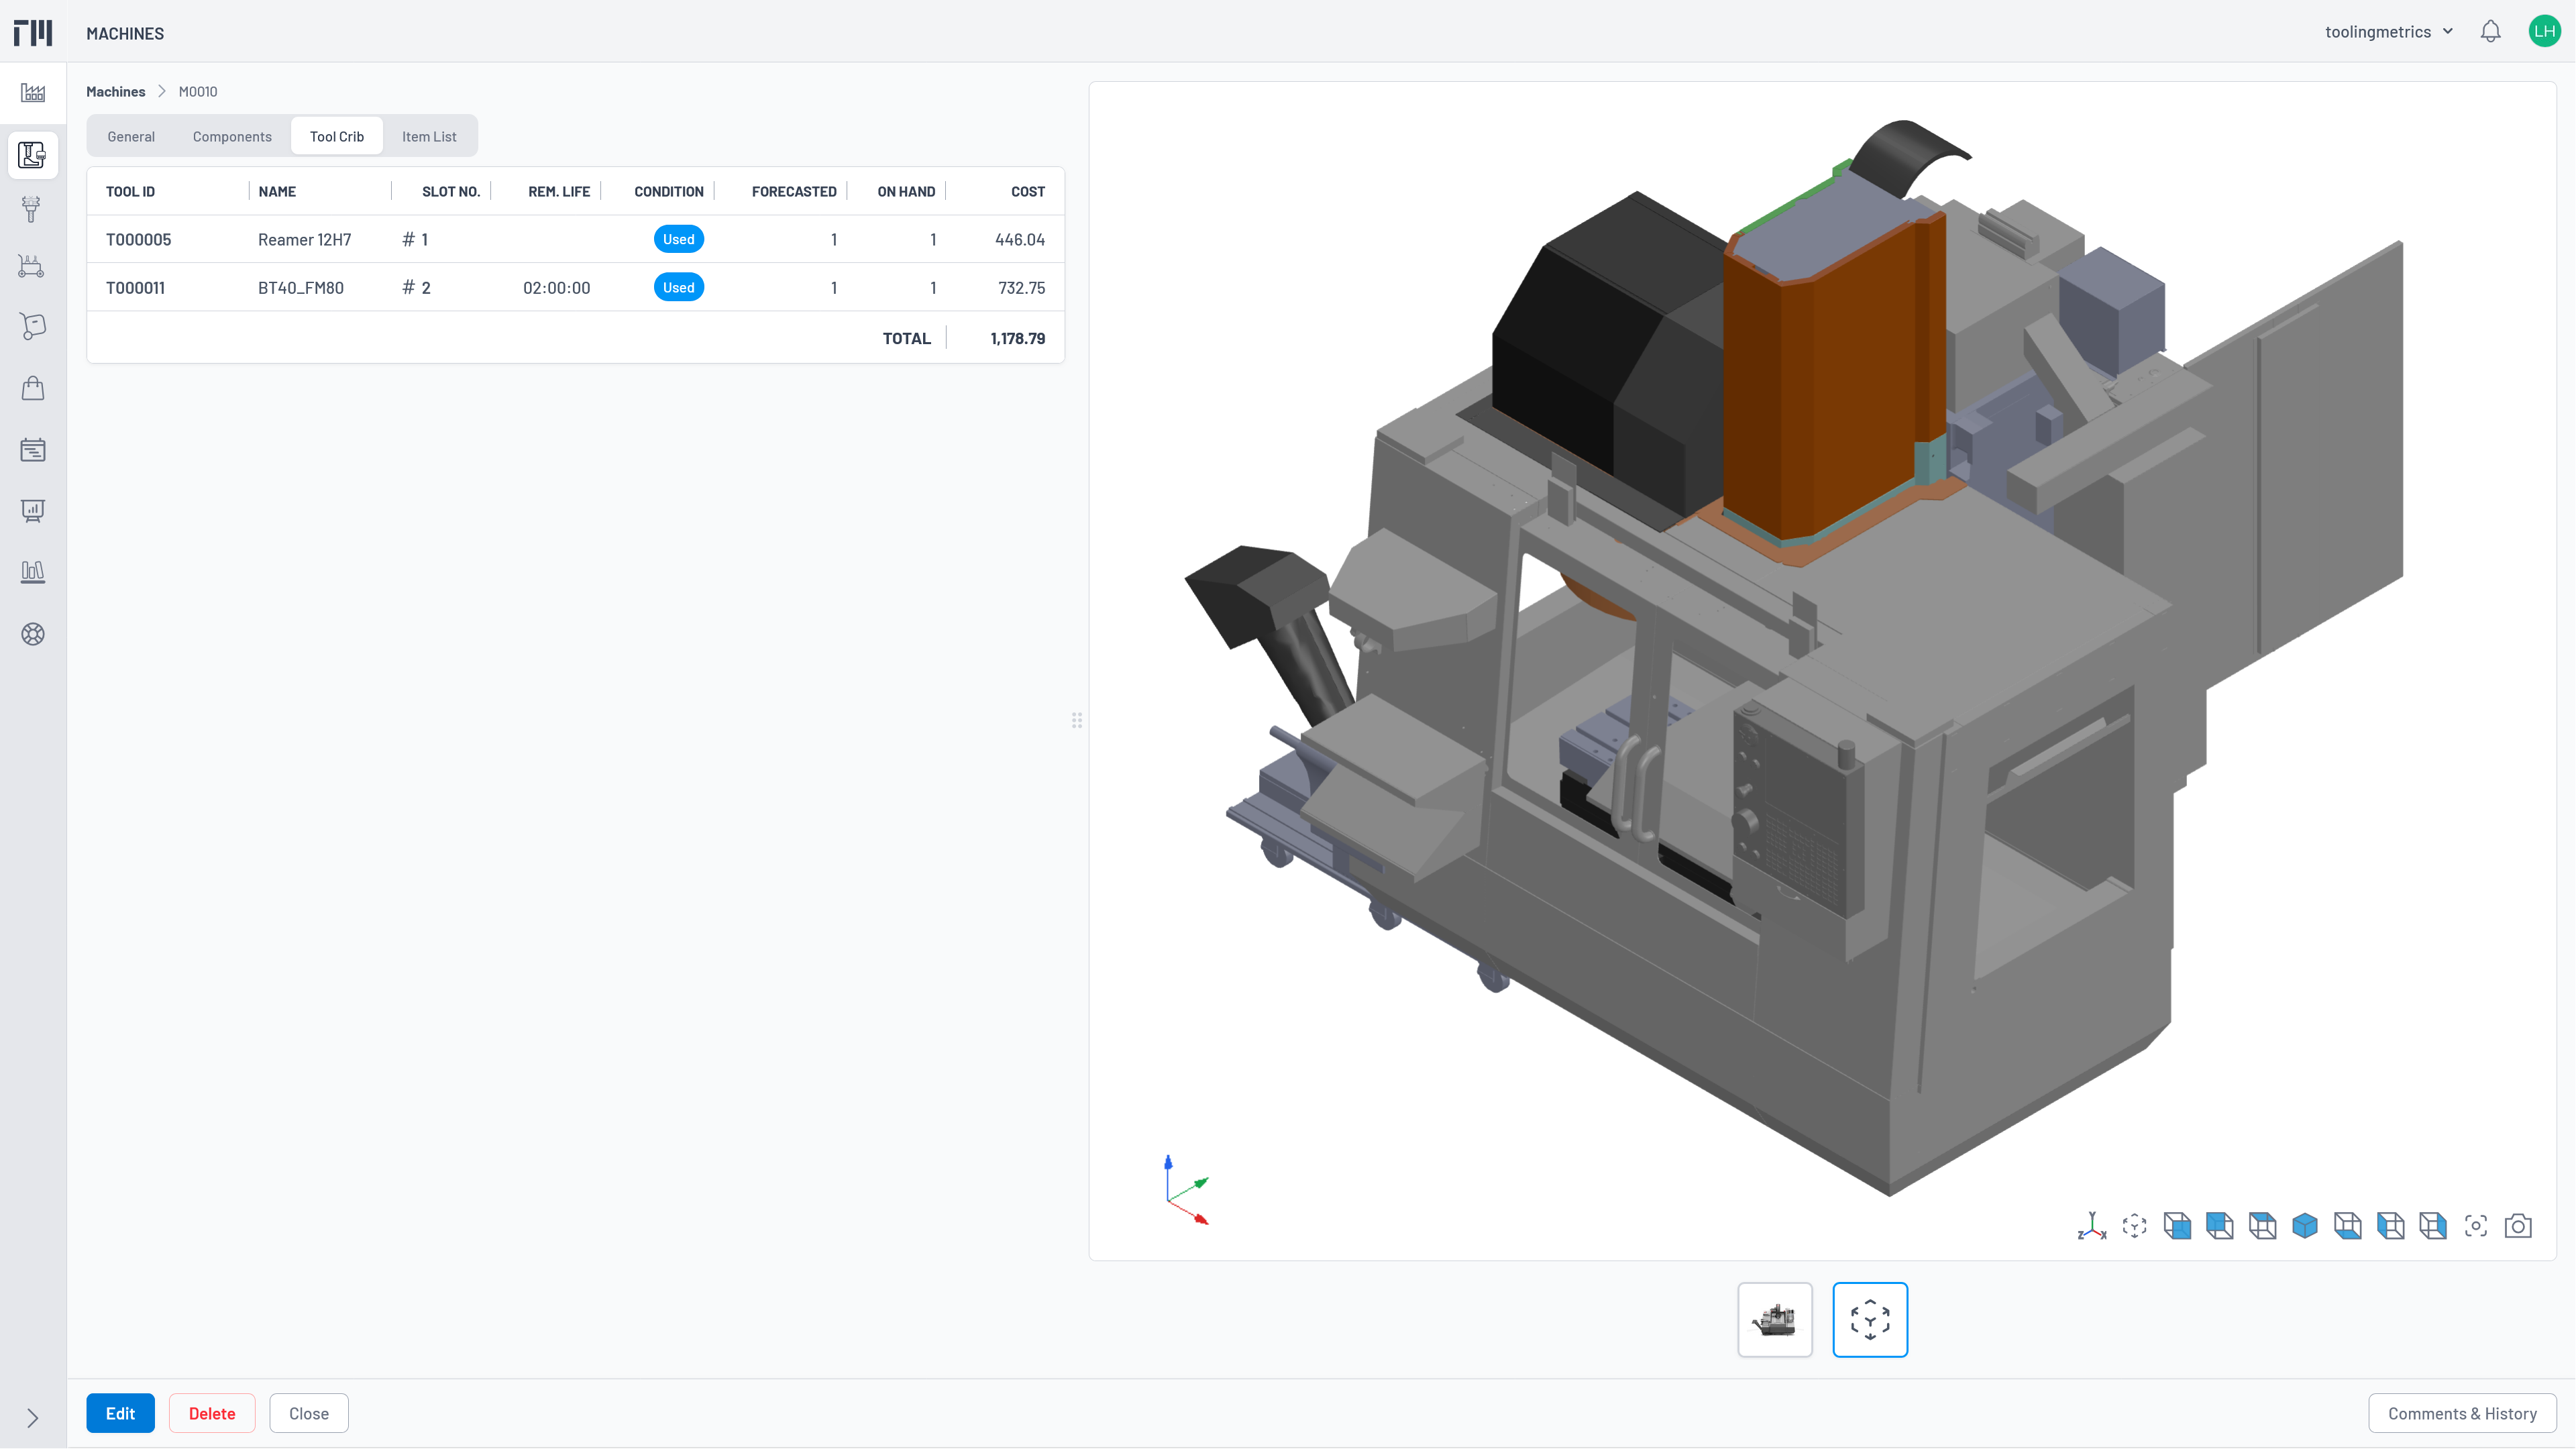Toggle the XYZ axis indicator icon

(x=2091, y=1226)
